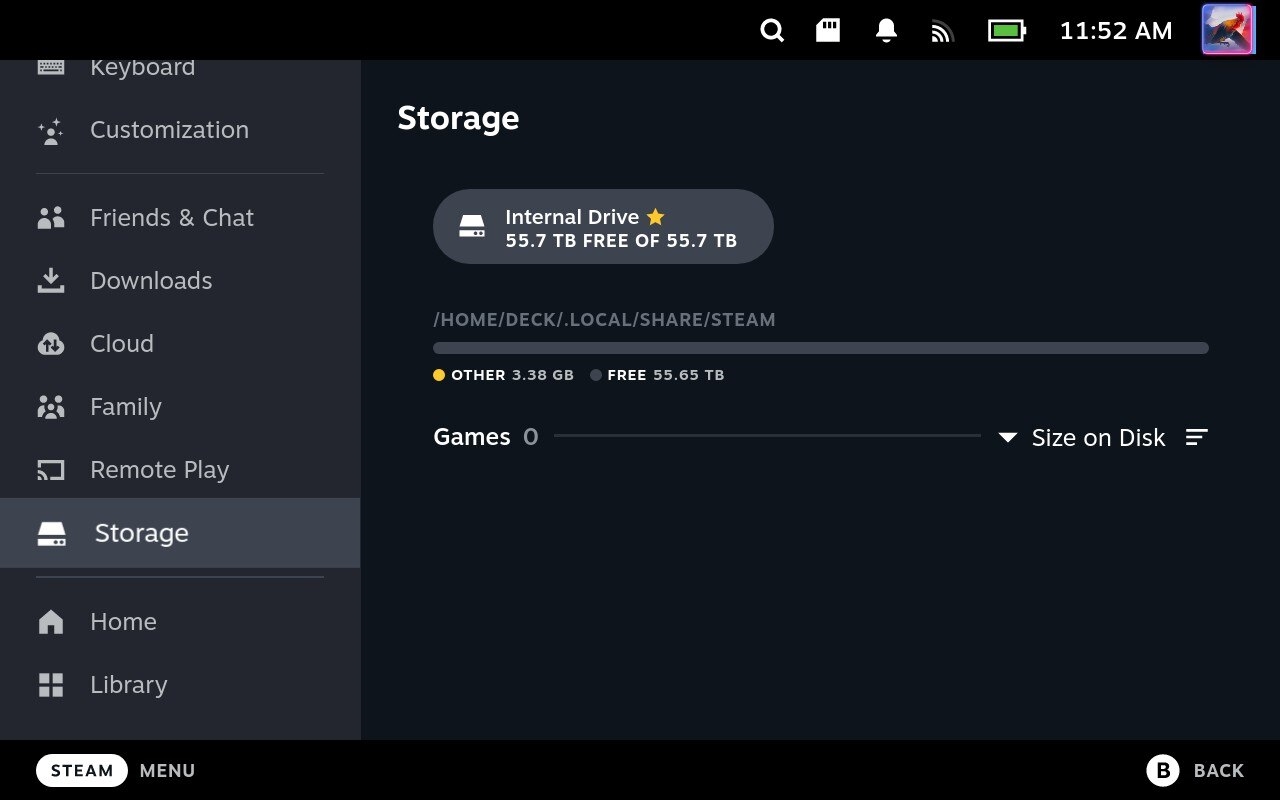Screen dimensions: 1280x800
Task: Click the Internal Drive disk icon
Action: point(472,226)
